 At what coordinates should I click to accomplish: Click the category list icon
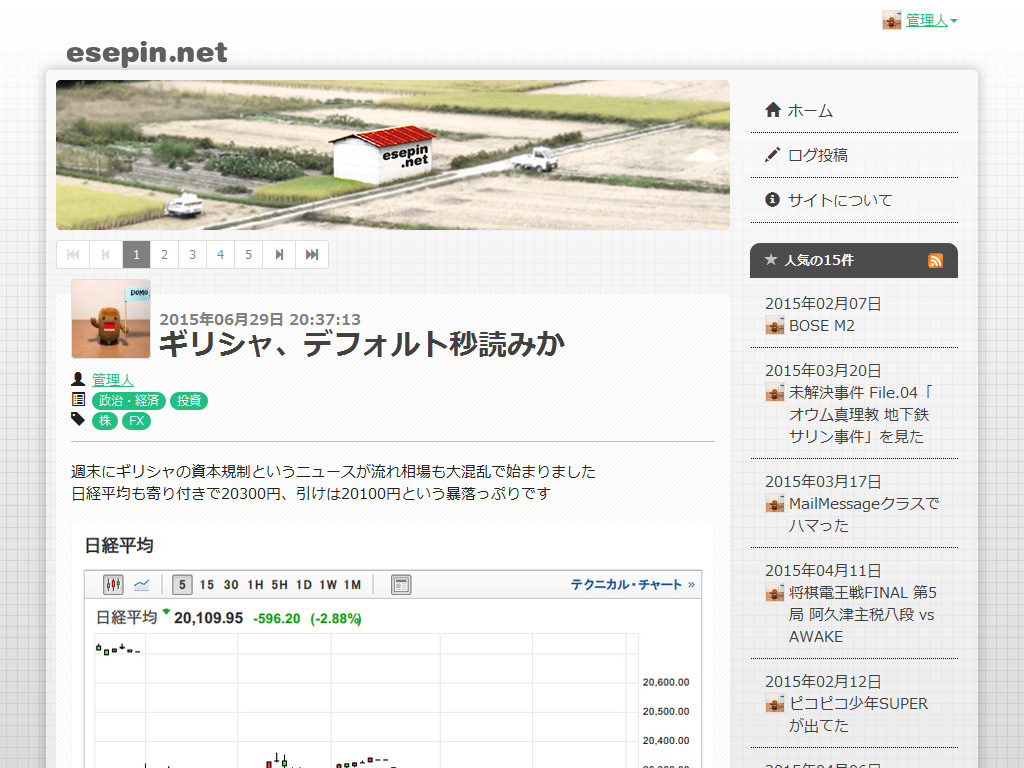tap(78, 399)
